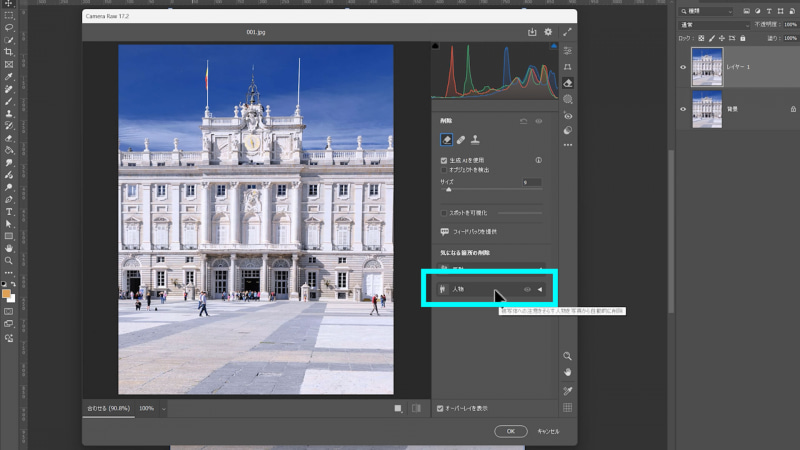Screen dimensions: 800x450
Task: Click the save image icon in Camera Raw
Action: [532, 32]
